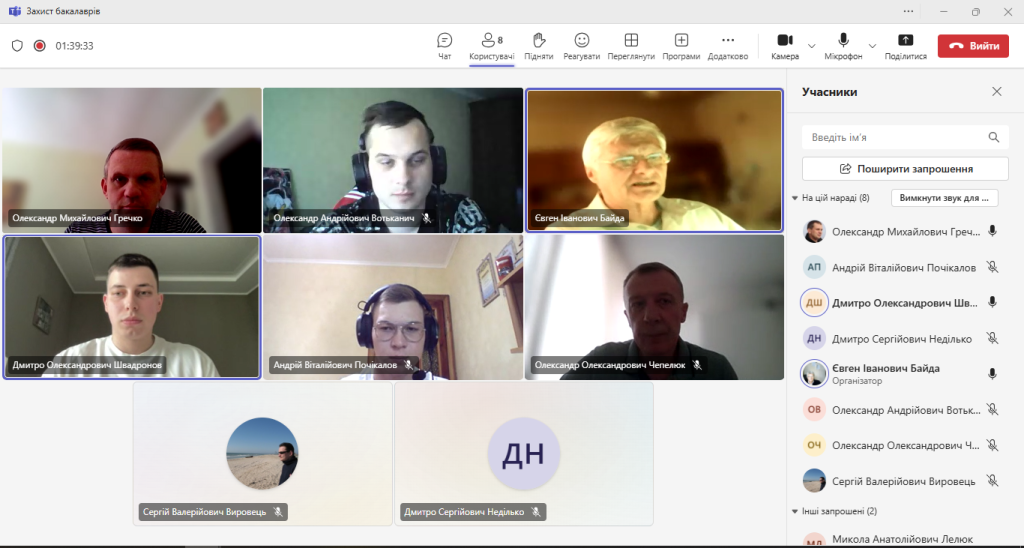Toggle the Мікрофон microphone button
Image resolution: width=1024 pixels, height=548 pixels.
pyautogui.click(x=843, y=46)
